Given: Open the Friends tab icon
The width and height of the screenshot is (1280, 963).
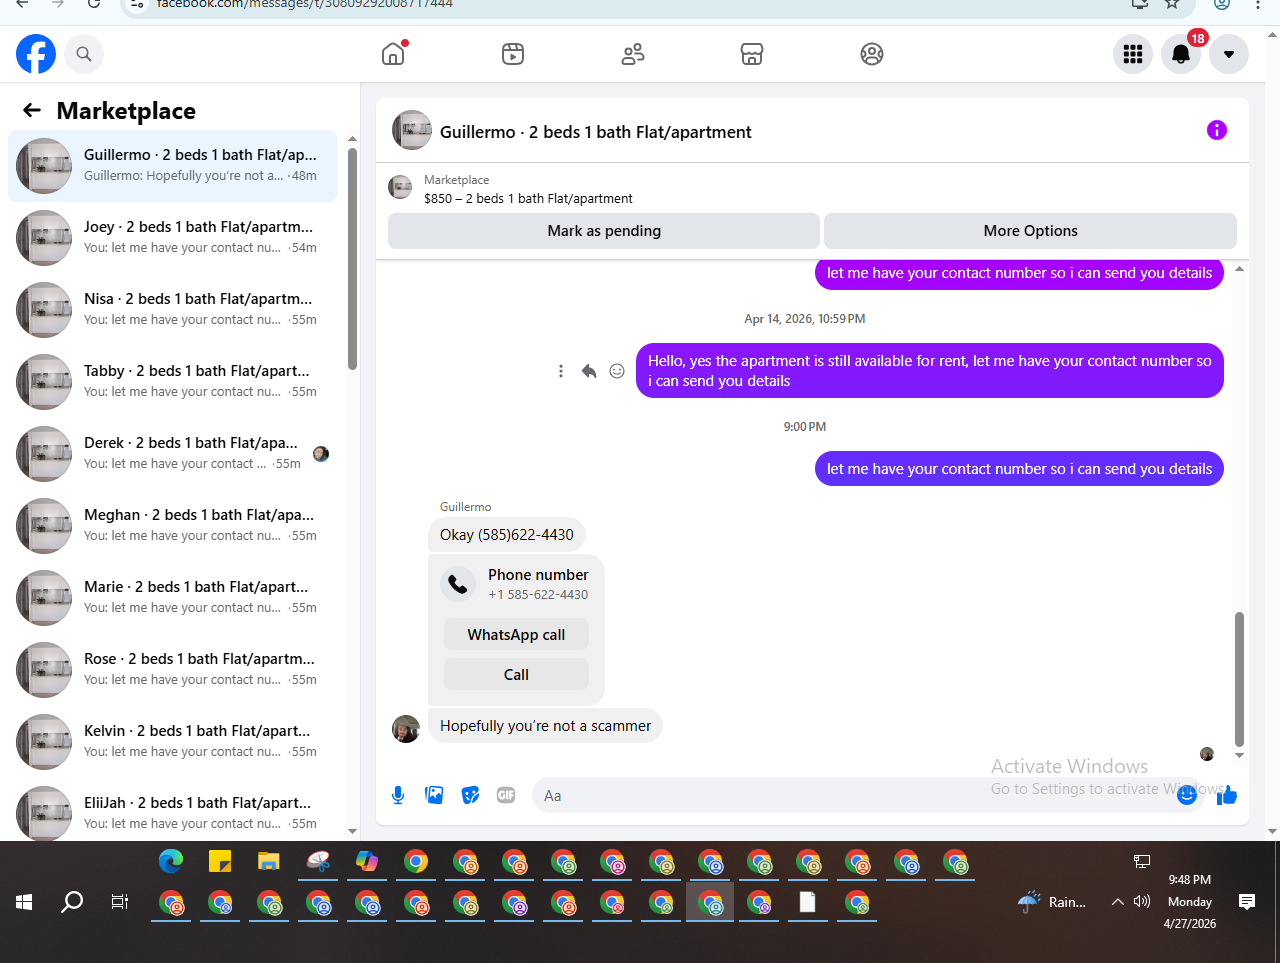Looking at the screenshot, I should (633, 54).
